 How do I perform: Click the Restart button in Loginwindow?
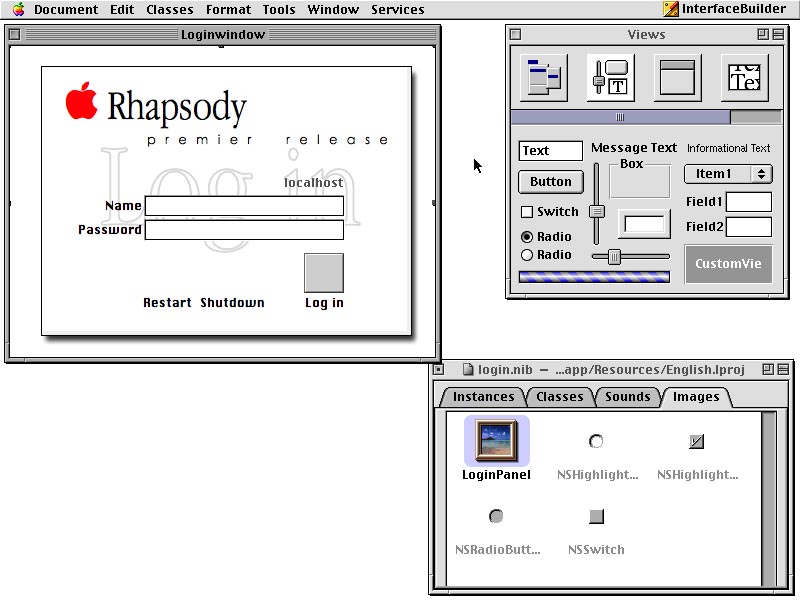pos(167,303)
